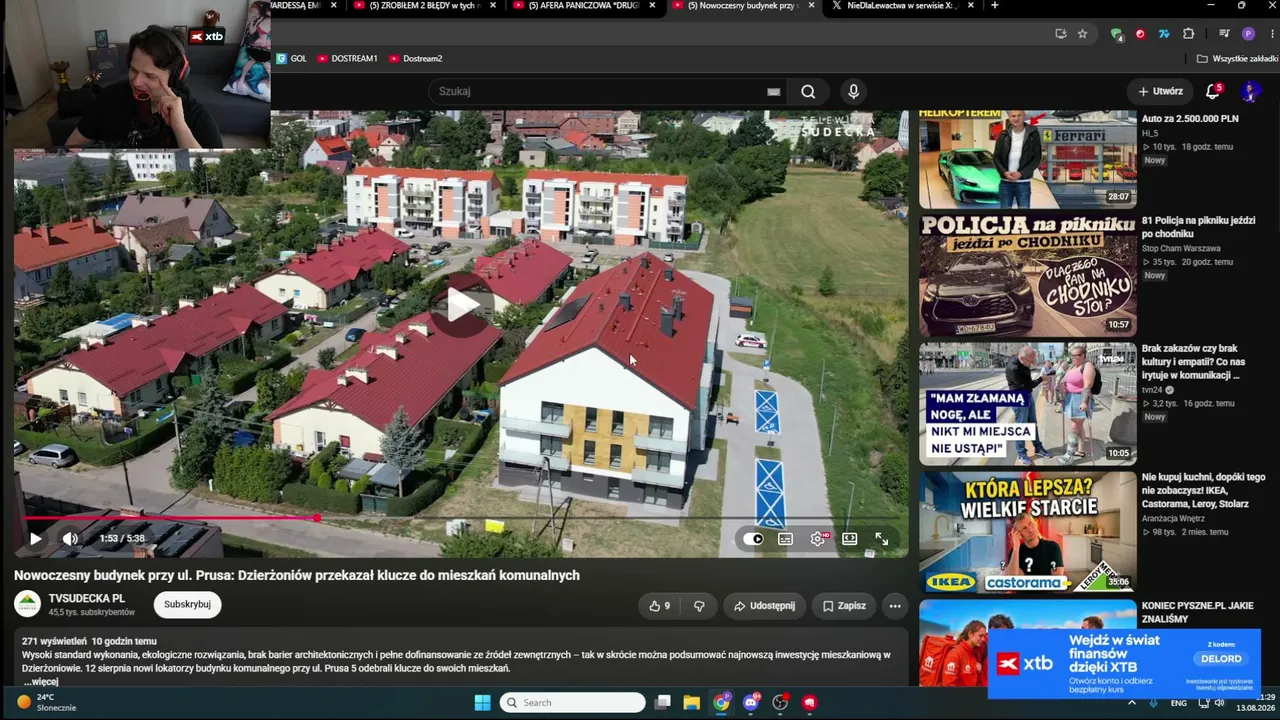Open the Policja na pikniku video thumbnail
This screenshot has width=1280, height=720.
click(x=1028, y=276)
